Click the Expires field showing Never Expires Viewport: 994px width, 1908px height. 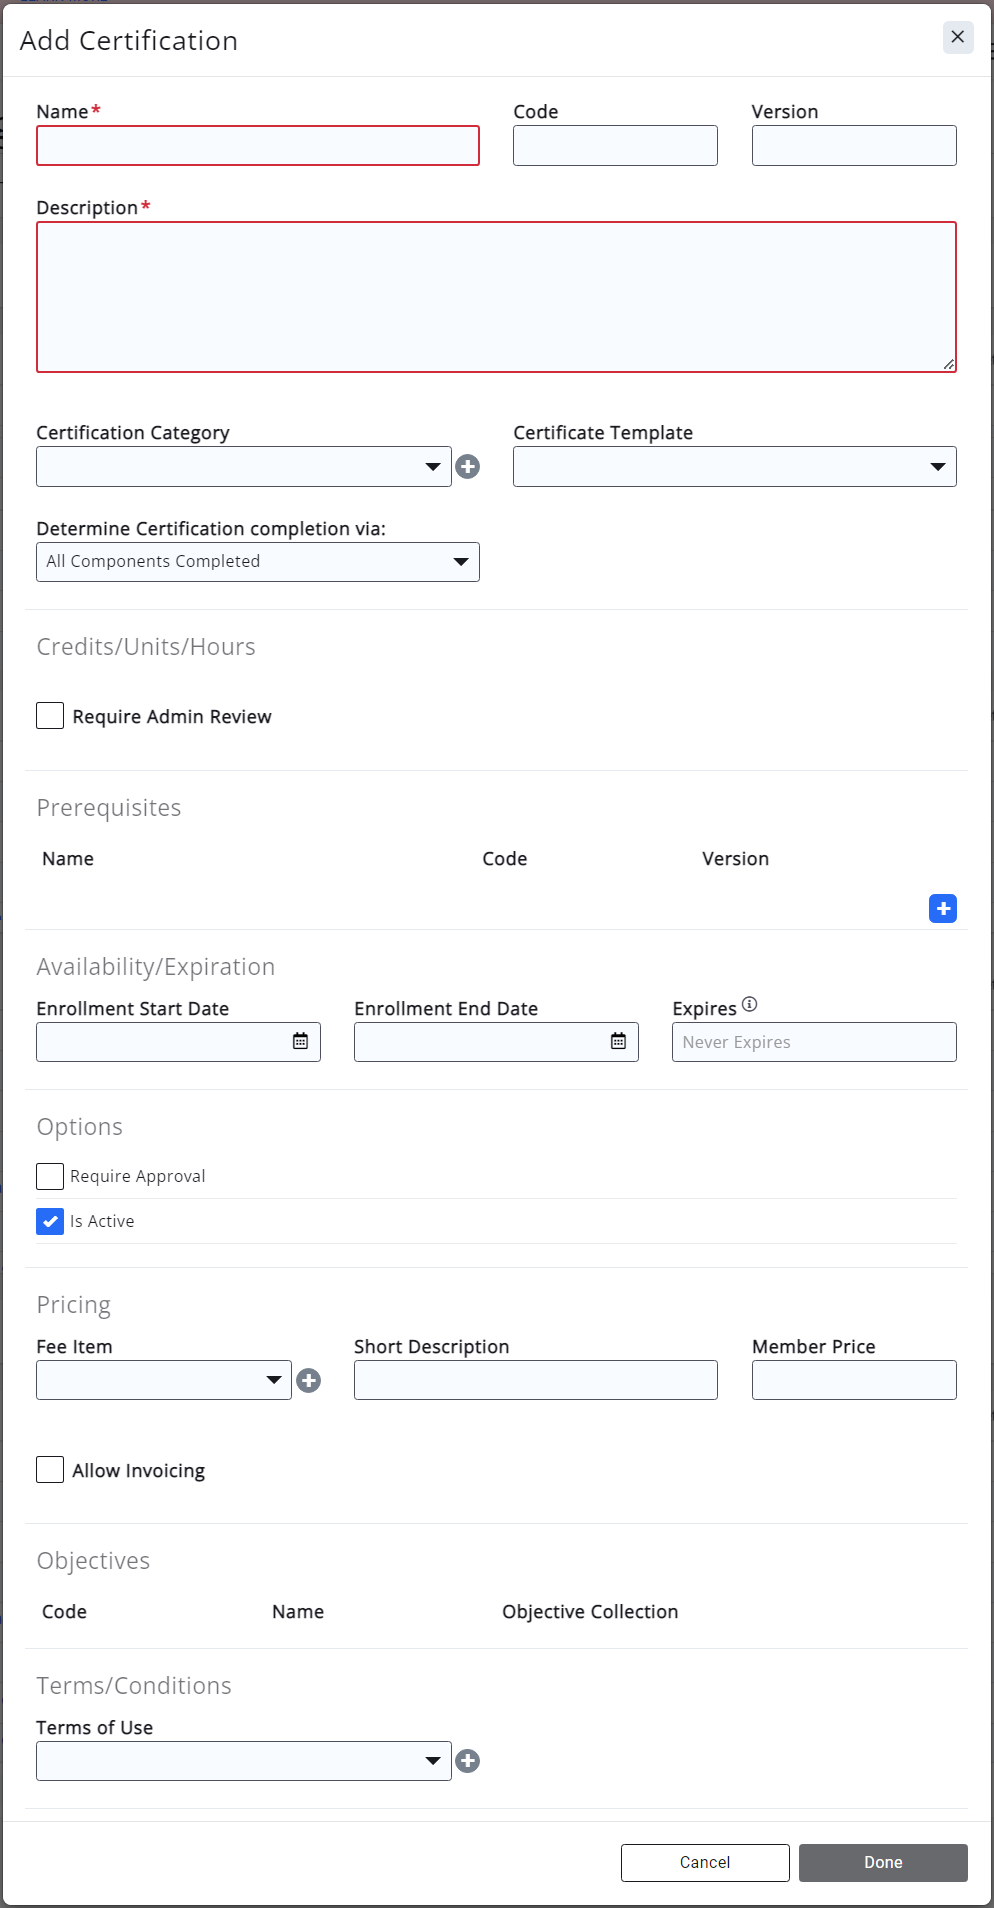(814, 1042)
